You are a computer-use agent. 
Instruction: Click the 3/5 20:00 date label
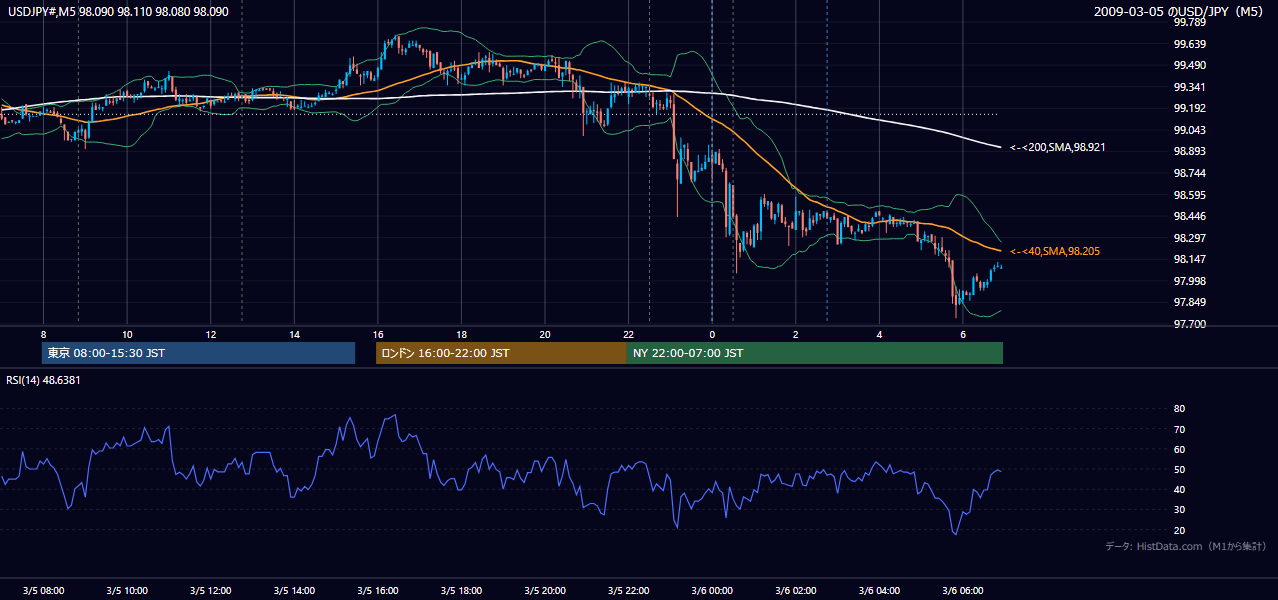(545, 591)
